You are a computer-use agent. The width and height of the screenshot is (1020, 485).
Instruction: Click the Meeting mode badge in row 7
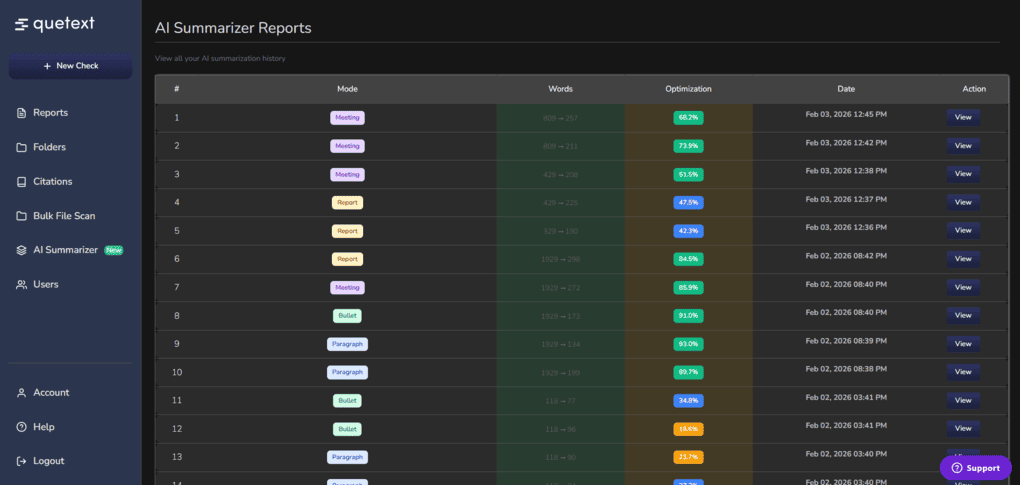click(347, 287)
